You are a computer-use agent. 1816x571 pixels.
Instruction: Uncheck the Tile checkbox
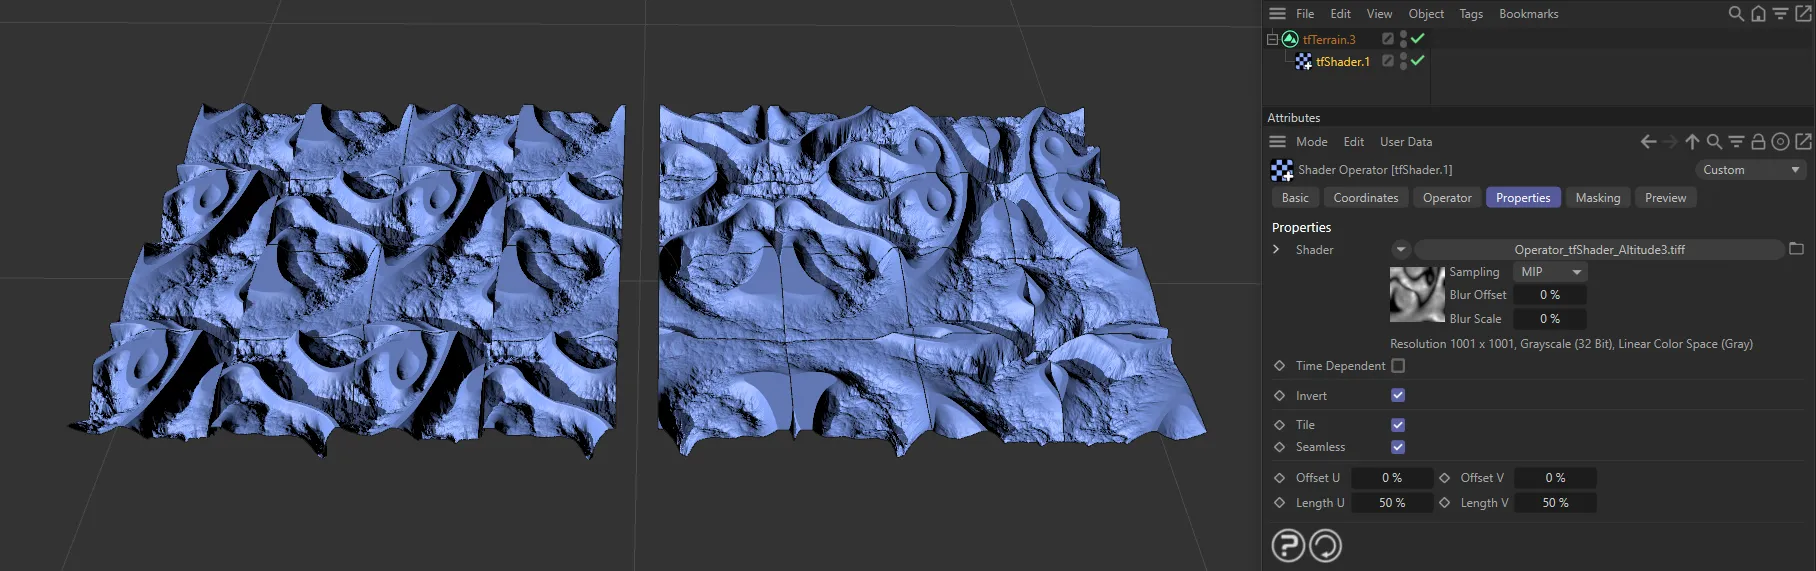pos(1398,425)
